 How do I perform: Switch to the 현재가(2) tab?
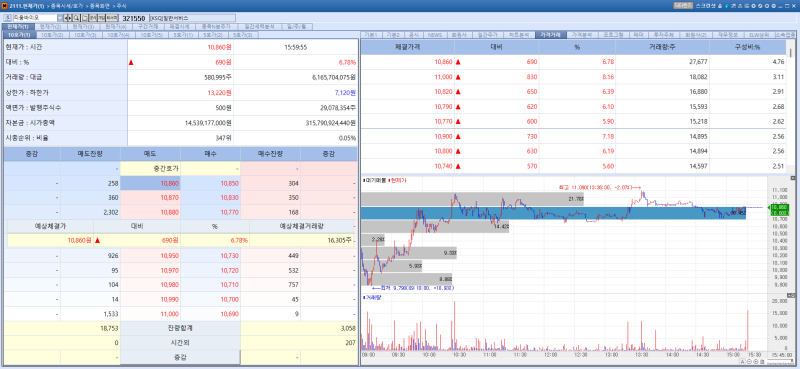(x=50, y=26)
